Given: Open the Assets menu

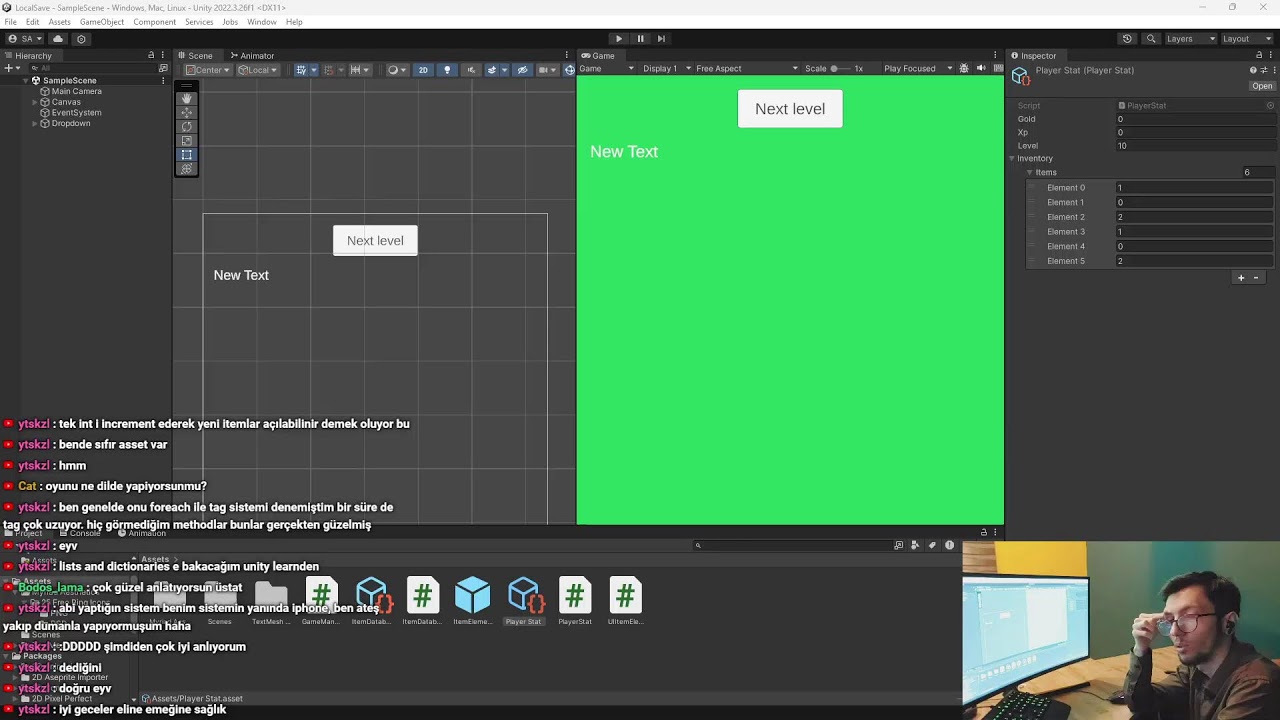Looking at the screenshot, I should click(59, 22).
